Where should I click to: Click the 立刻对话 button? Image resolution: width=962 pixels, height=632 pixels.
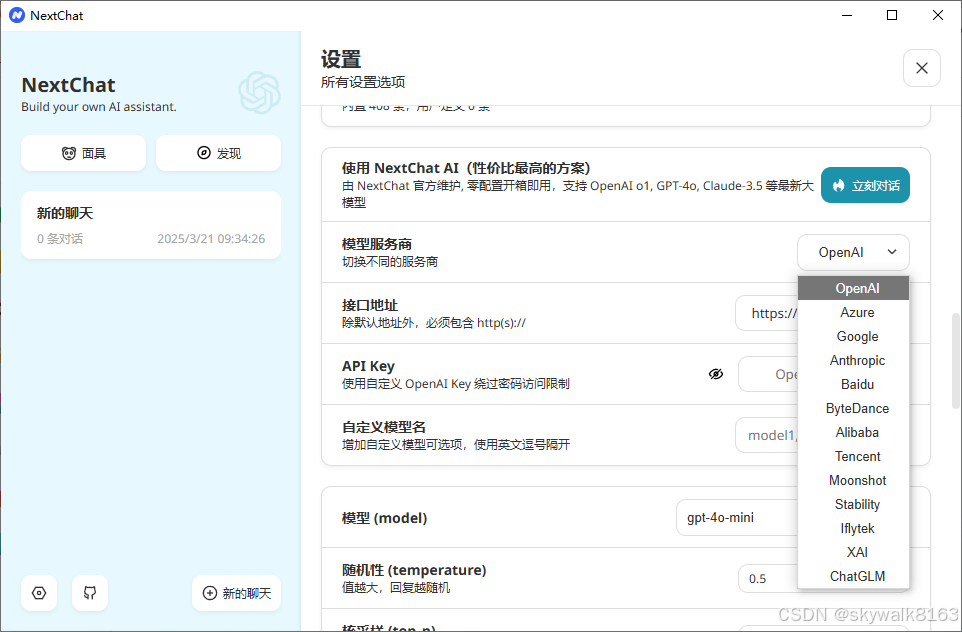(865, 185)
